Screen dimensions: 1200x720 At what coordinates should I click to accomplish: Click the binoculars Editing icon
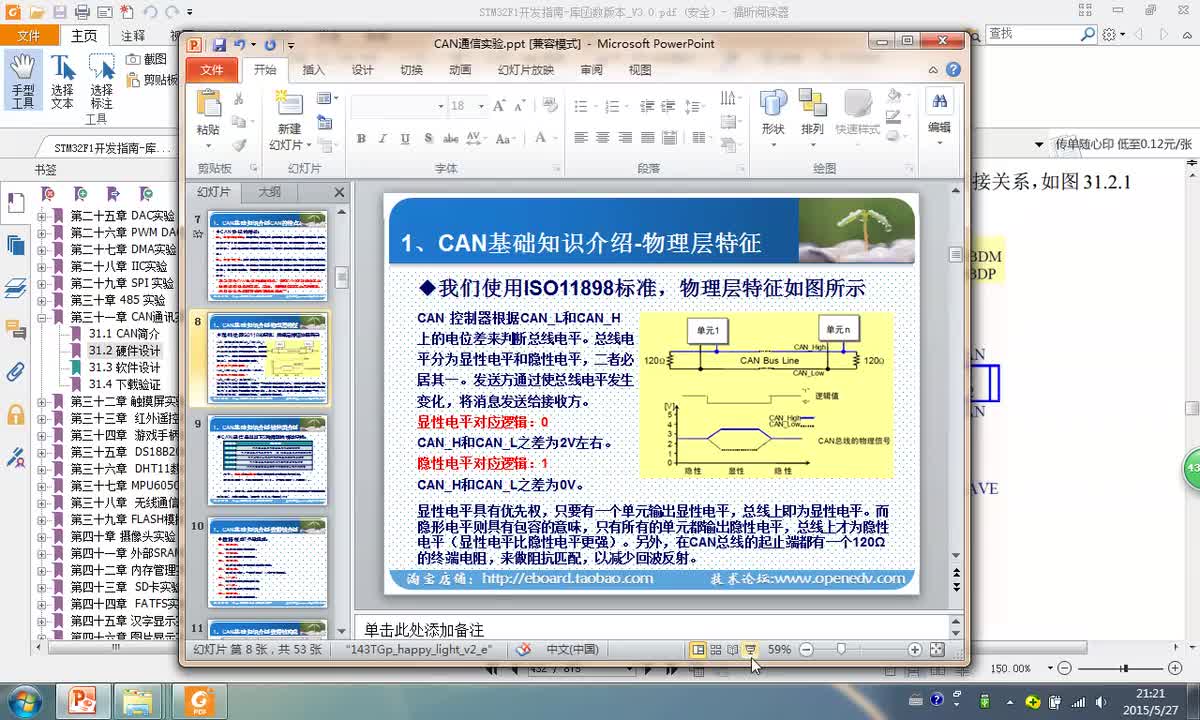tap(939, 102)
